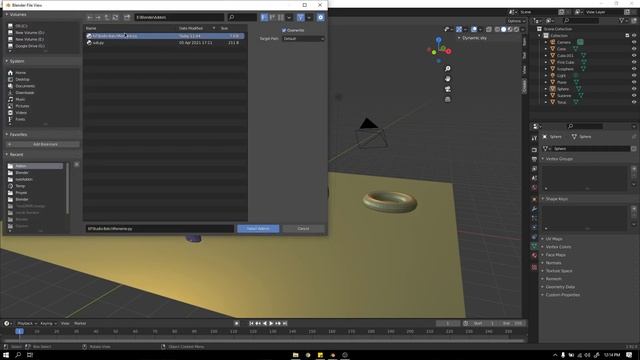Expand Torus item in outliner

click(x=546, y=102)
